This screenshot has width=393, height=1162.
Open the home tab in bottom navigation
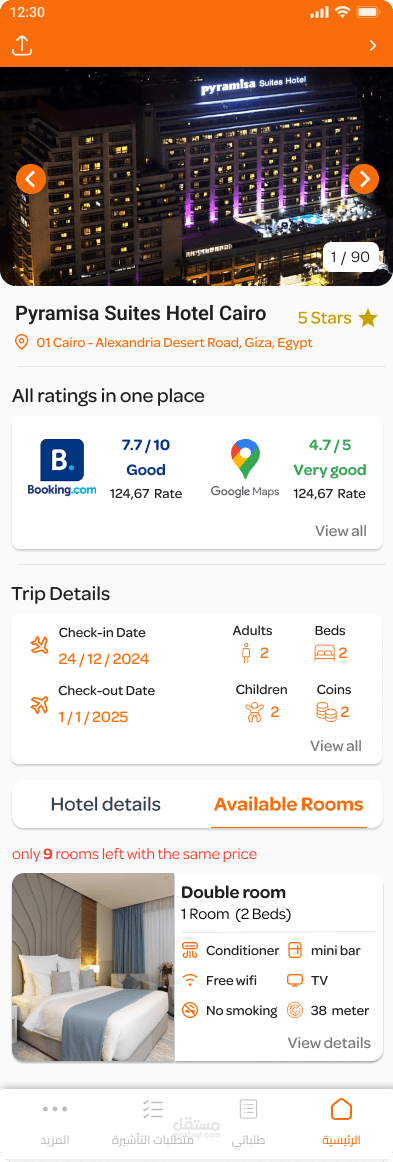click(341, 1121)
